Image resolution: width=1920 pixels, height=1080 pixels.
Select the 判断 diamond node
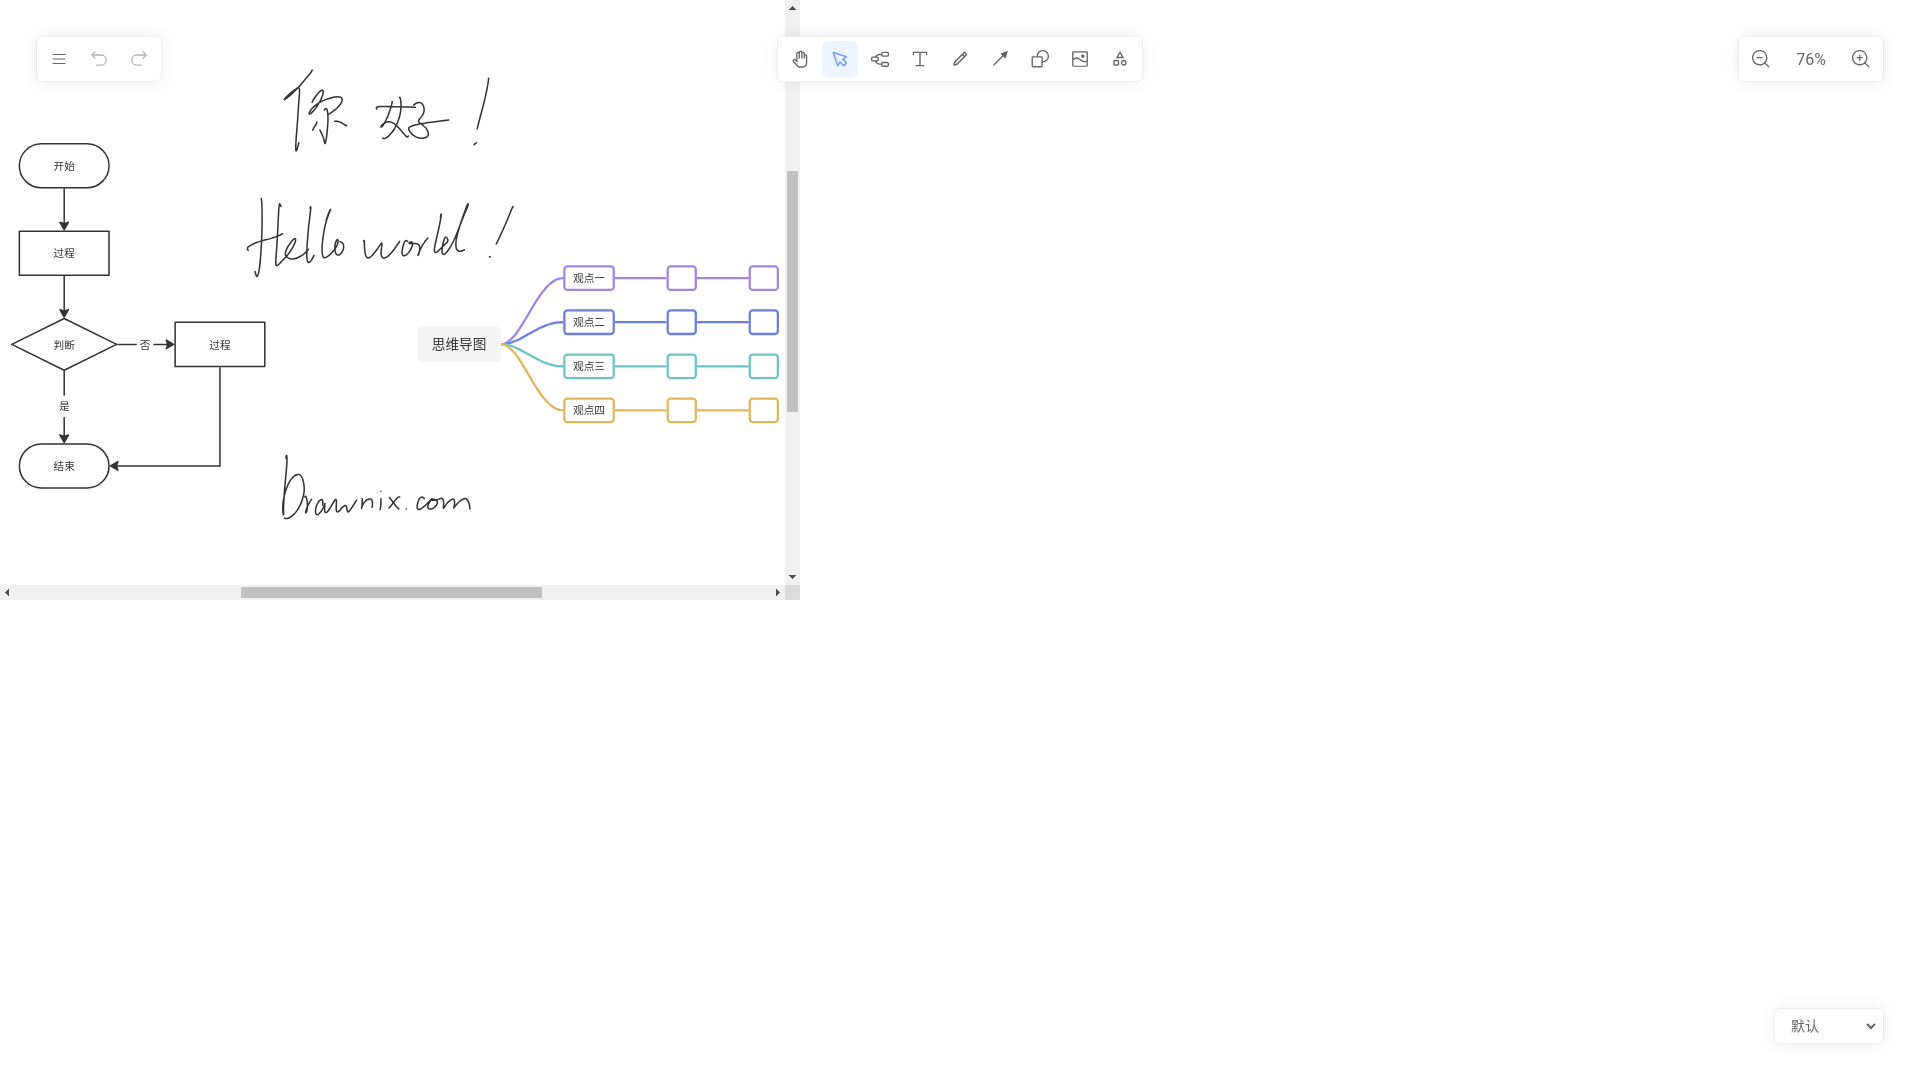pyautogui.click(x=64, y=344)
